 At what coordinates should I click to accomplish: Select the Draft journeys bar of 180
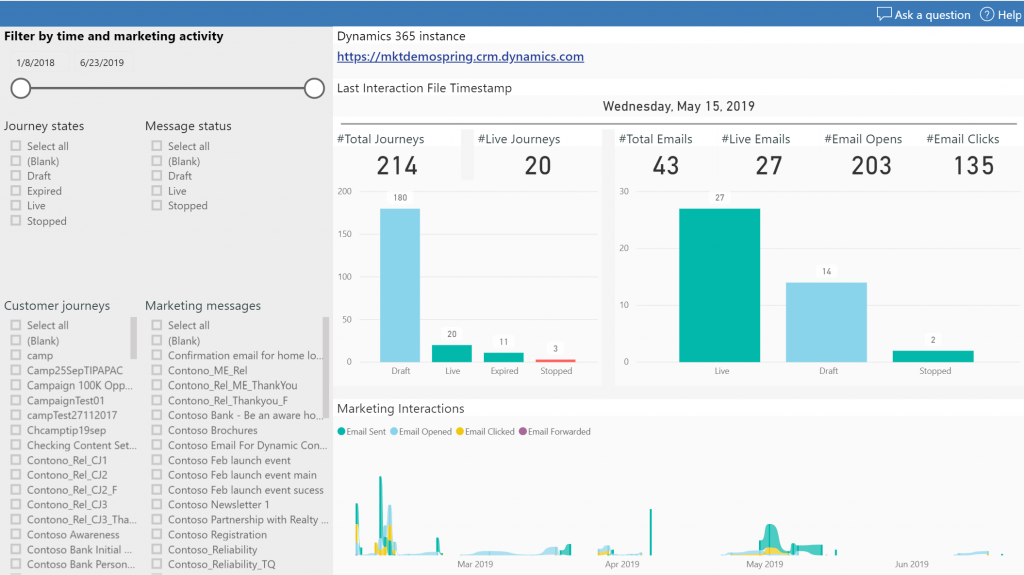click(400, 285)
